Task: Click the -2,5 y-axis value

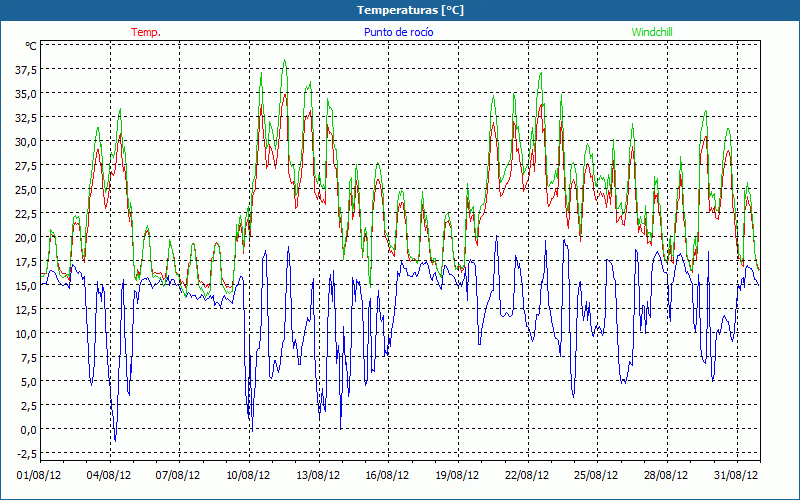Action: tap(27, 454)
